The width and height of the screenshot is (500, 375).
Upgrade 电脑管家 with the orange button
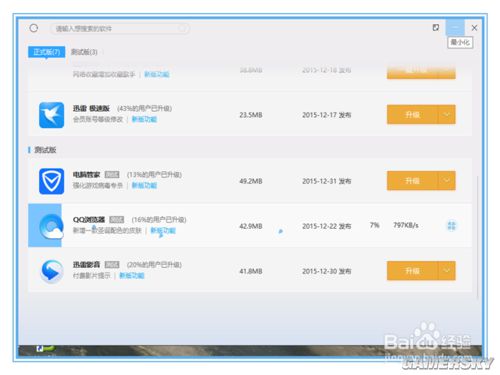coord(412,181)
